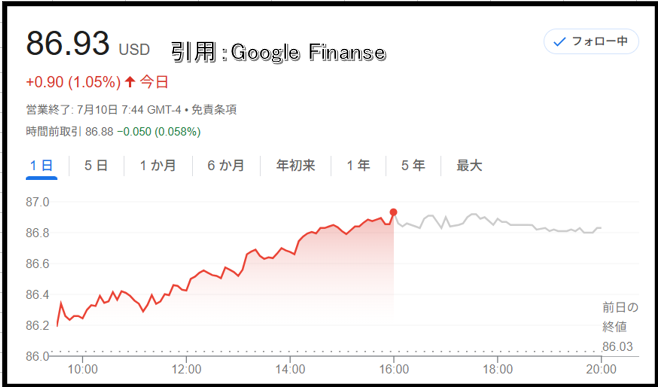The width and height of the screenshot is (658, 387).
Task: Click the +0.90 (1.05%) change text
Action: point(73,82)
